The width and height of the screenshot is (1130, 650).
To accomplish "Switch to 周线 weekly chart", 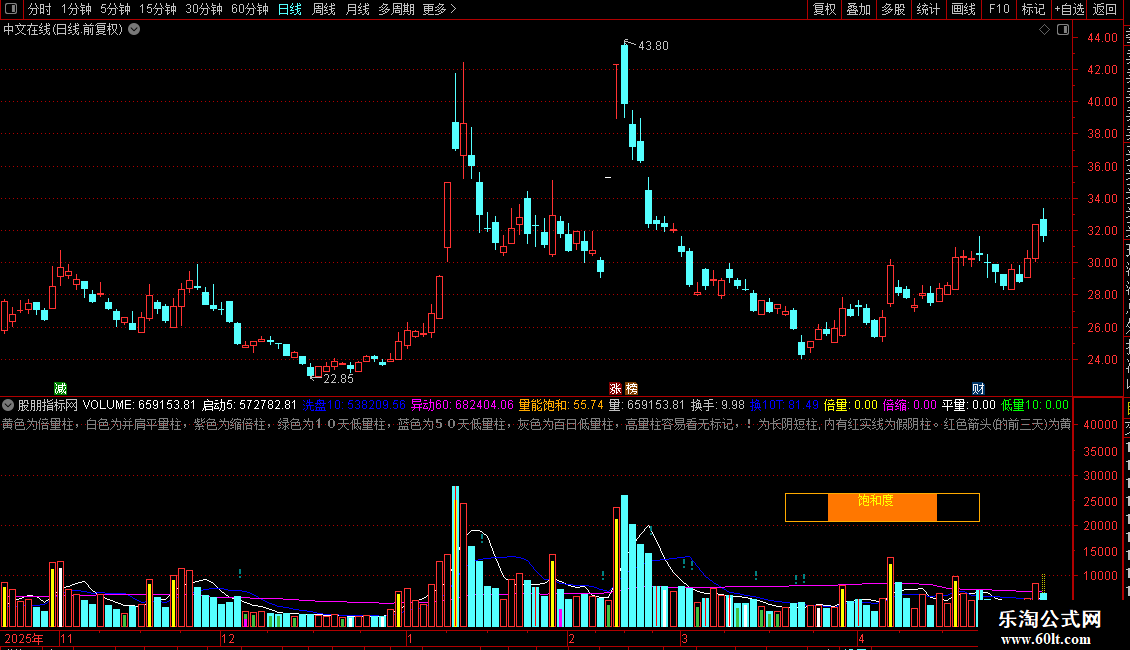I will [324, 9].
